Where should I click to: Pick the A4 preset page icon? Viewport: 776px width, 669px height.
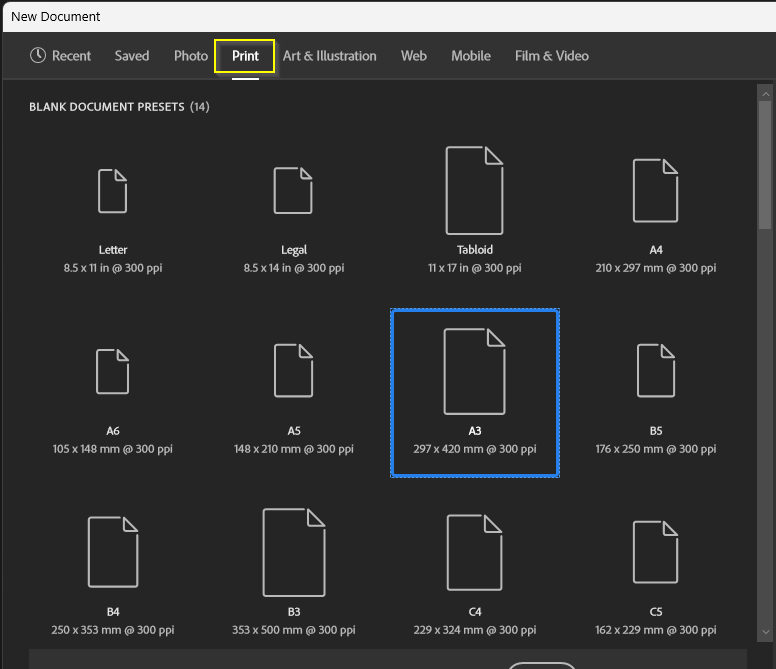[x=655, y=191]
